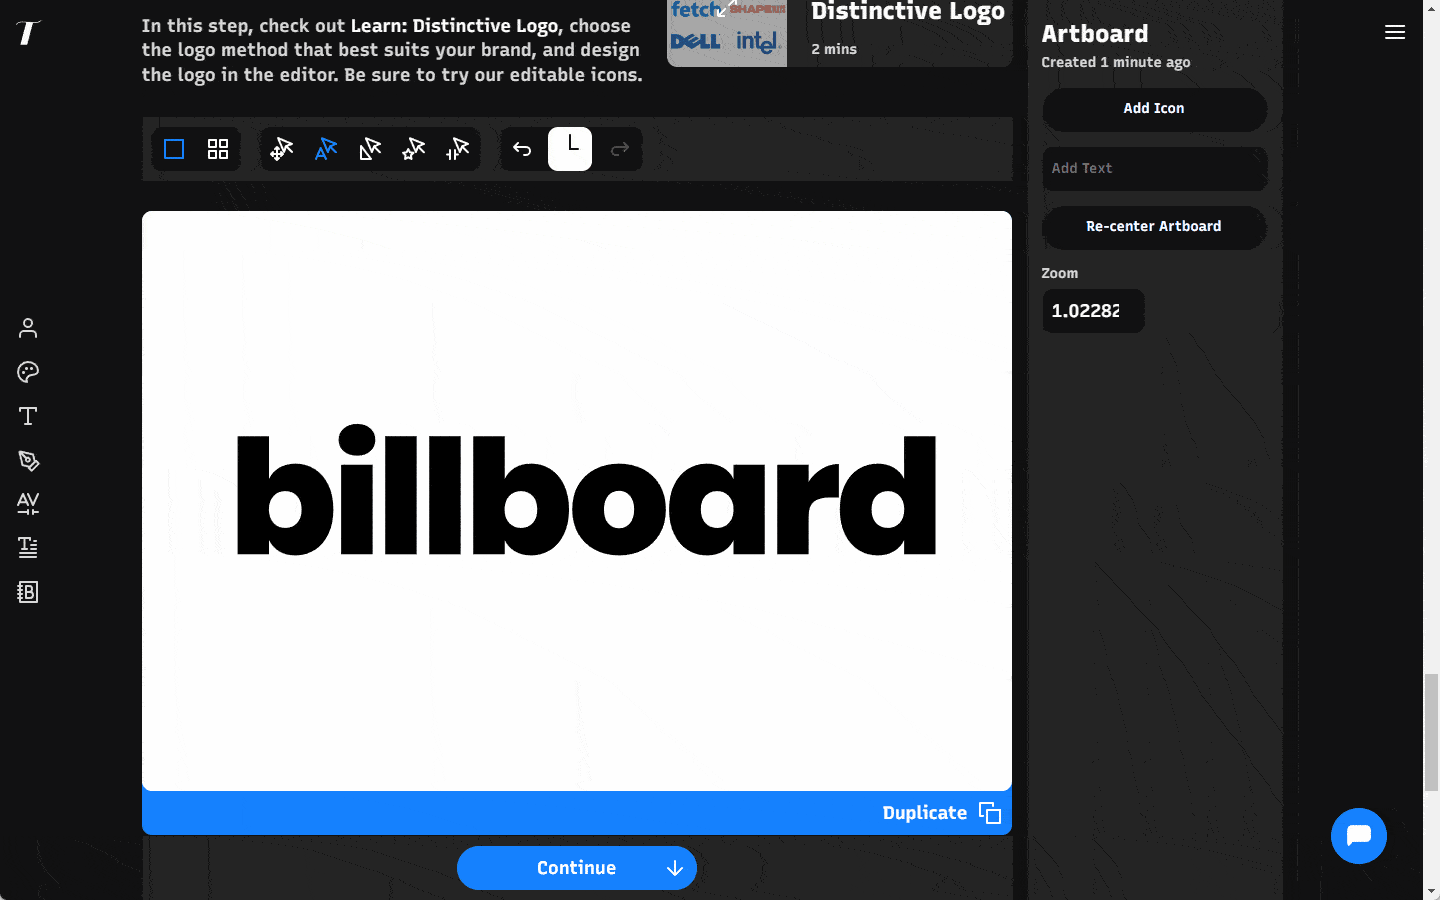Open the profile person icon in sidebar
1440x900 pixels.
28,328
